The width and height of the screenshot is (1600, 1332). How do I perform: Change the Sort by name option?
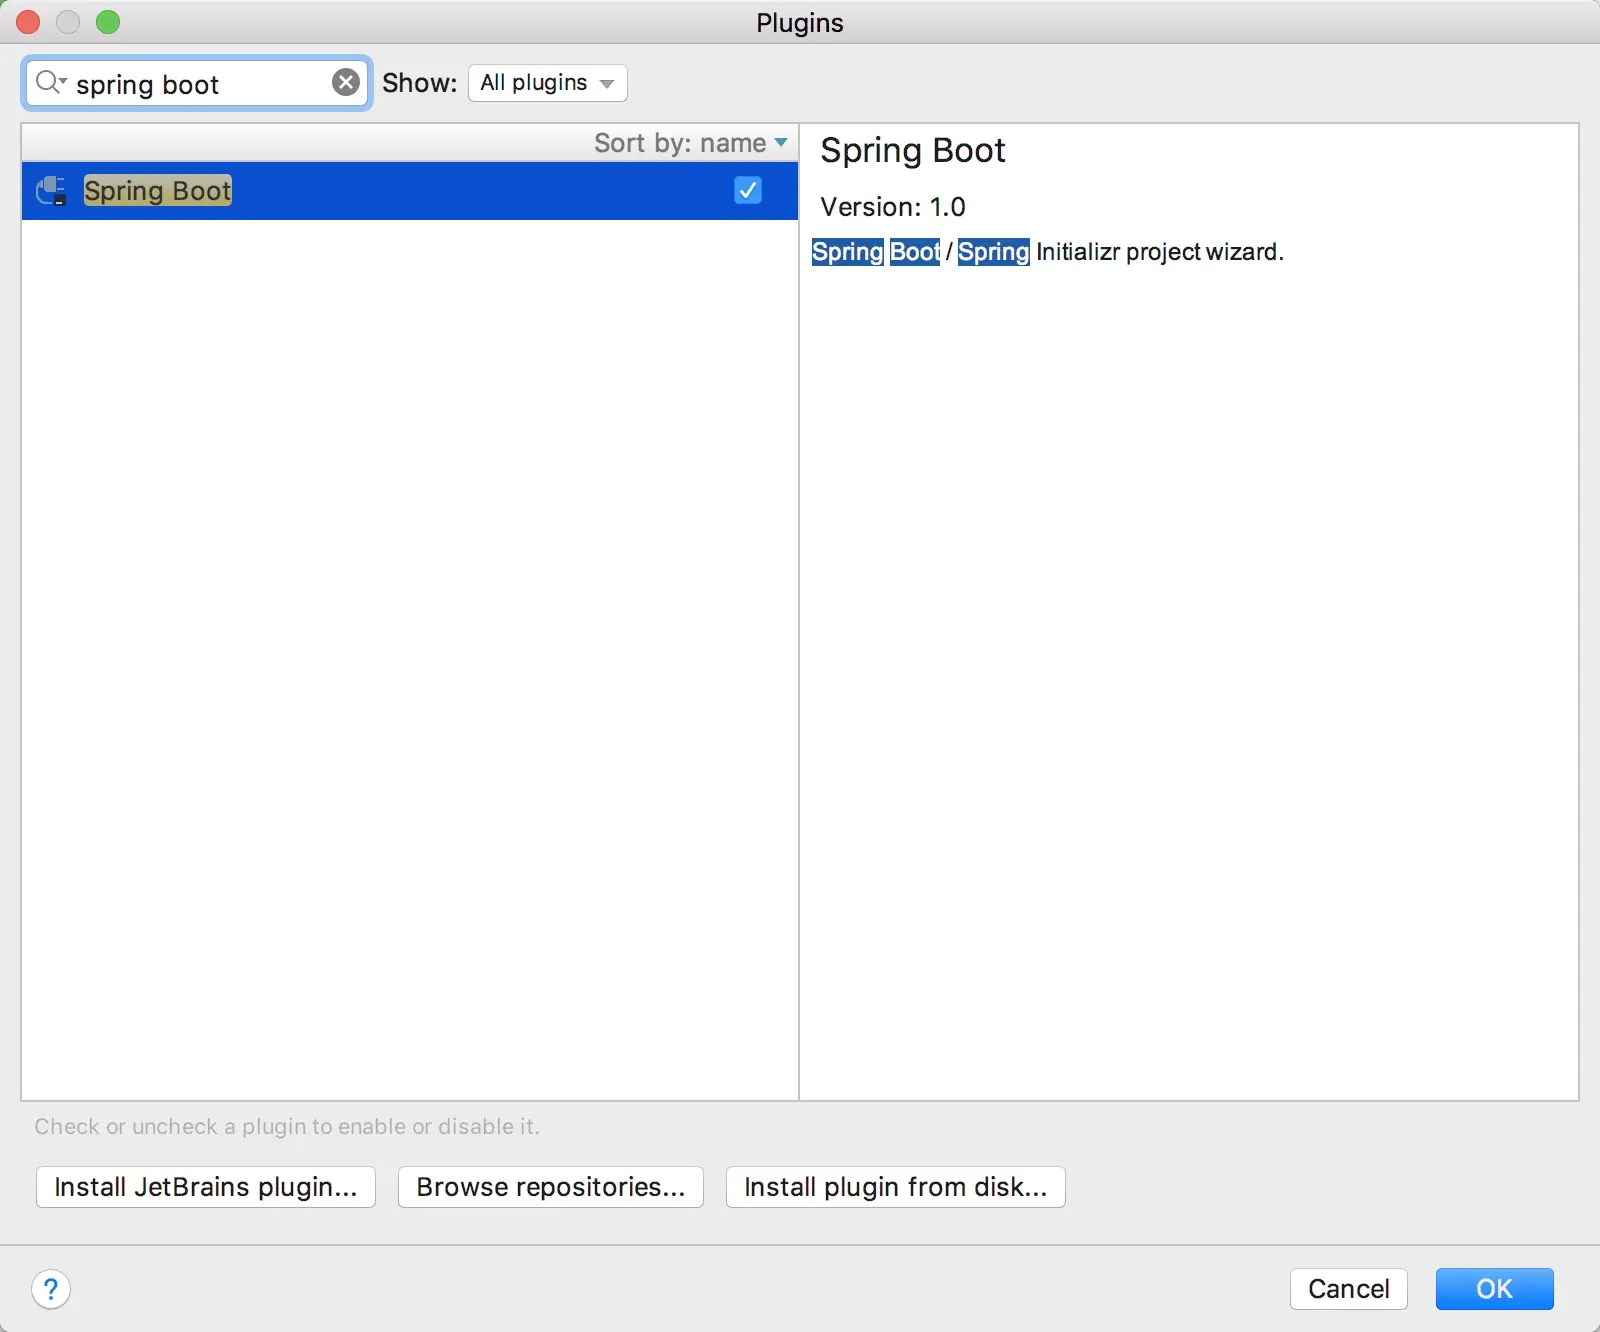pos(691,143)
